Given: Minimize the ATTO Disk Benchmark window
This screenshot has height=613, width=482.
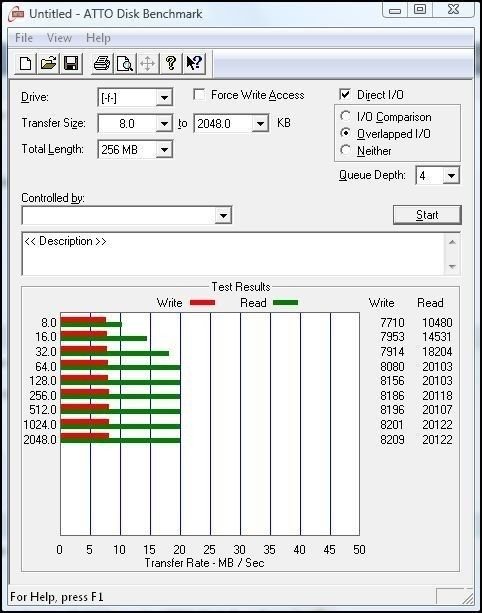Looking at the screenshot, I should (395, 9).
